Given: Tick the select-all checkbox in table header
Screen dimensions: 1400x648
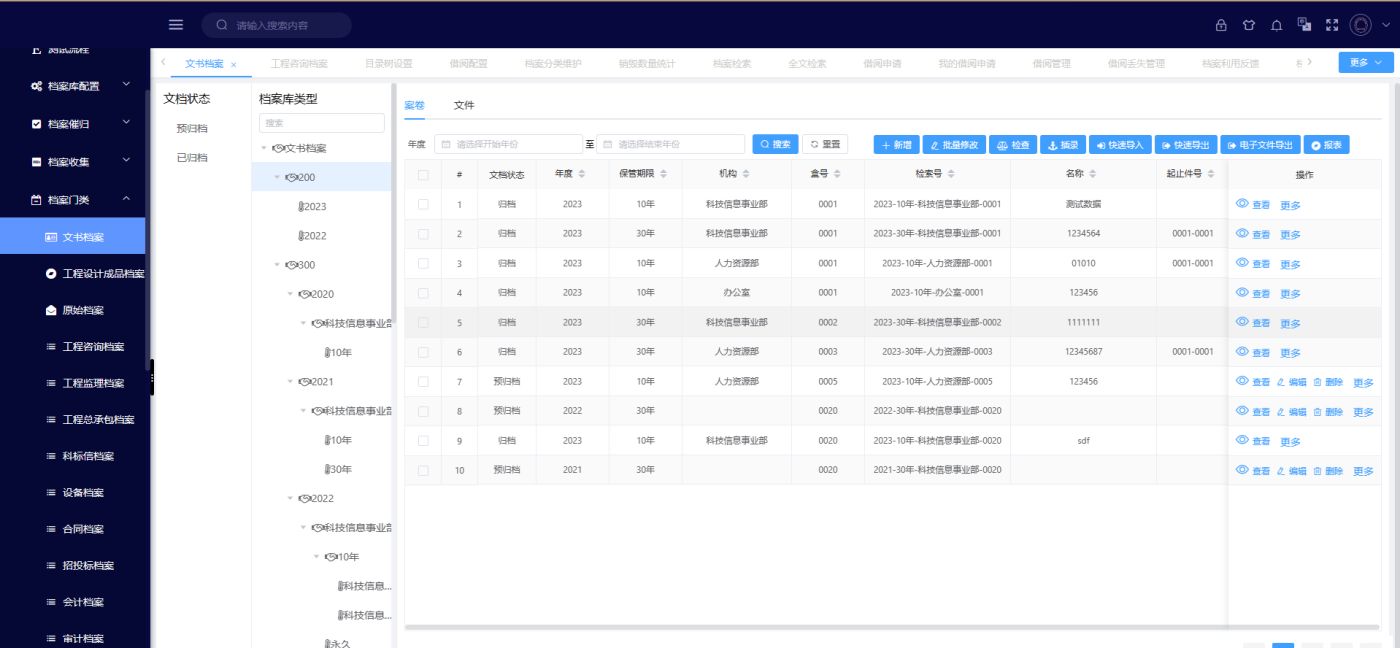Looking at the screenshot, I should pyautogui.click(x=423, y=174).
